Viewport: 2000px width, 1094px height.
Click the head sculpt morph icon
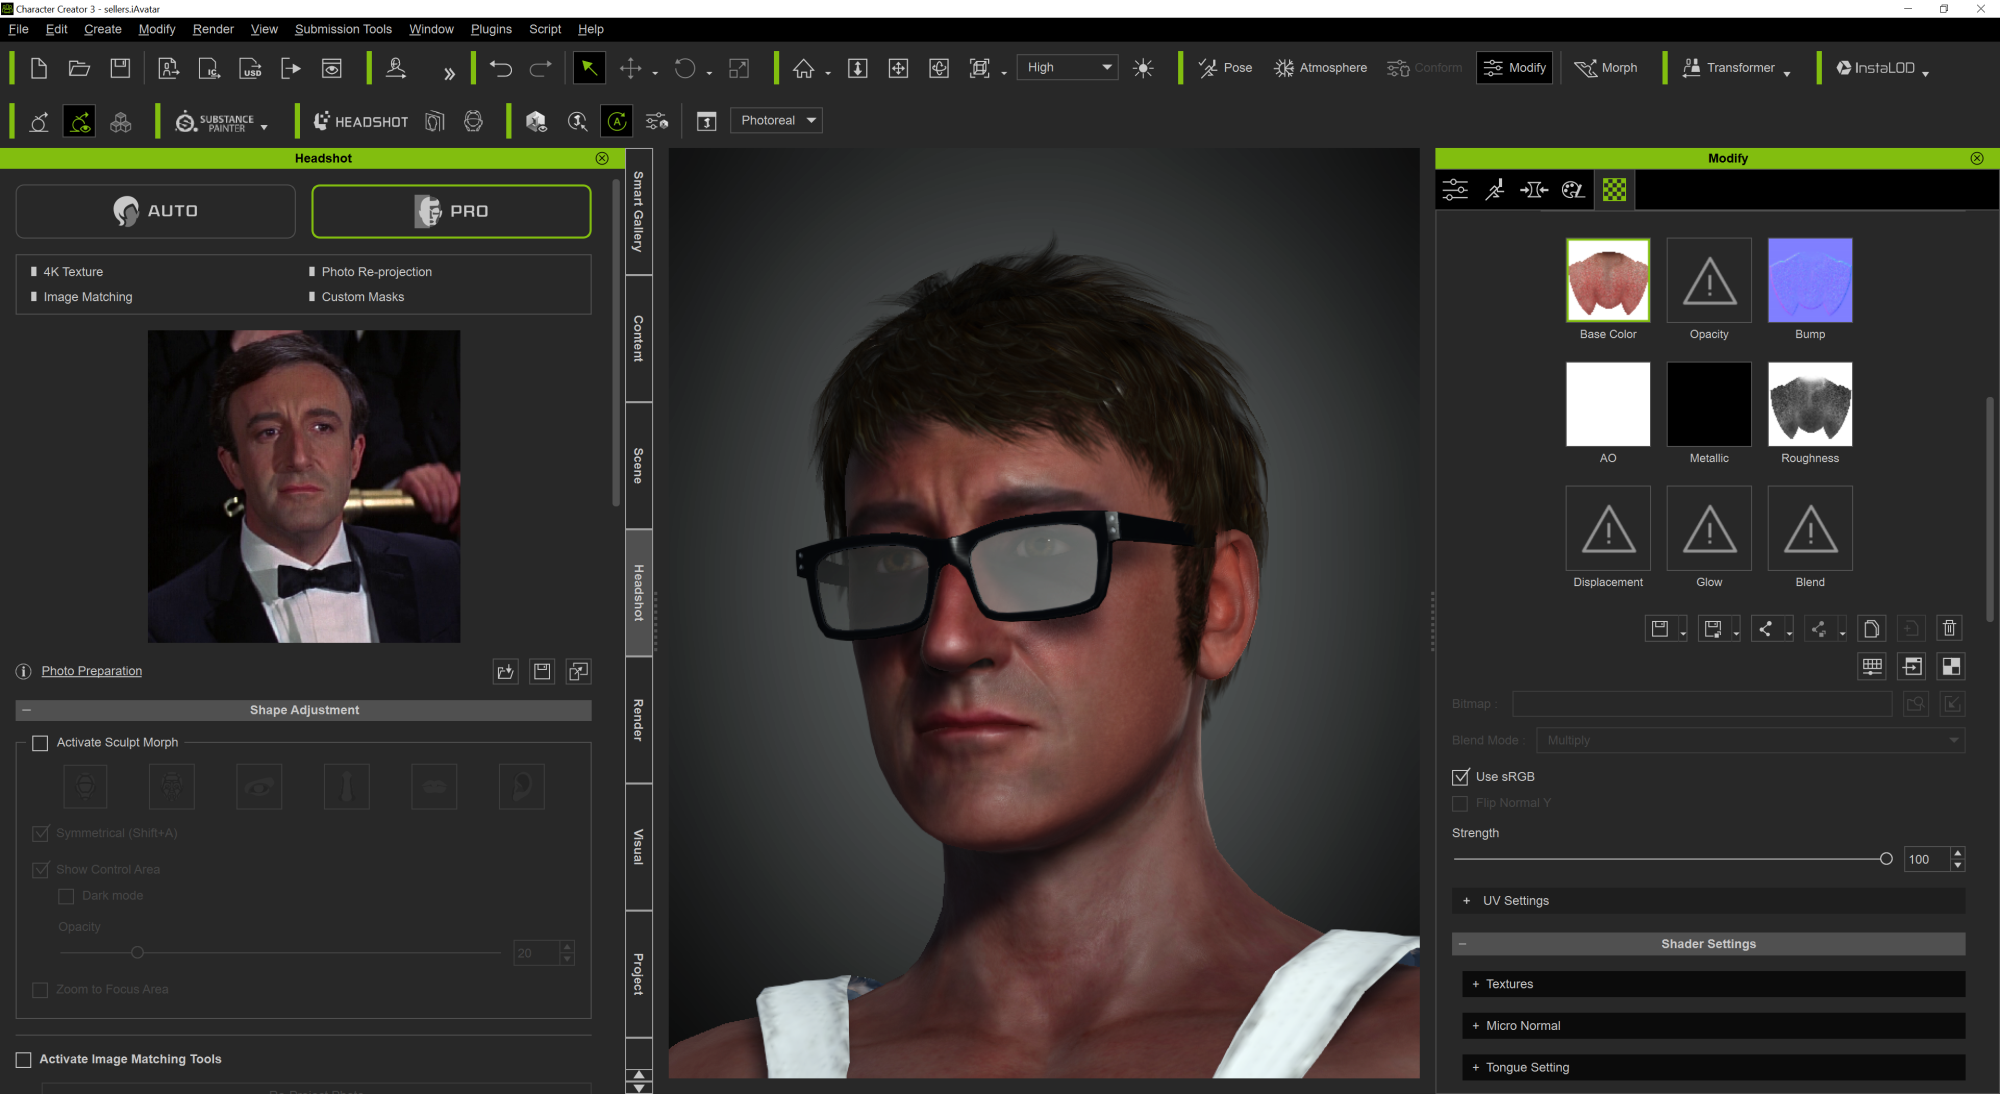85,787
